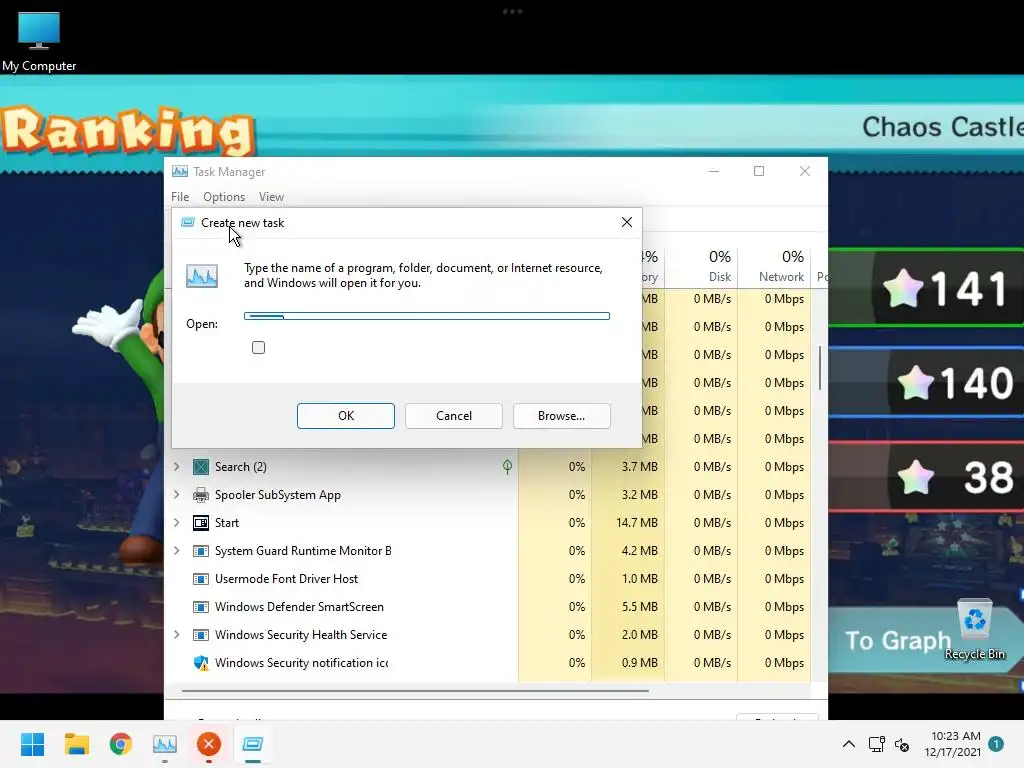Click the 3.7 MB memory value for Search
Viewport: 1024px width, 768px height.
(639, 467)
